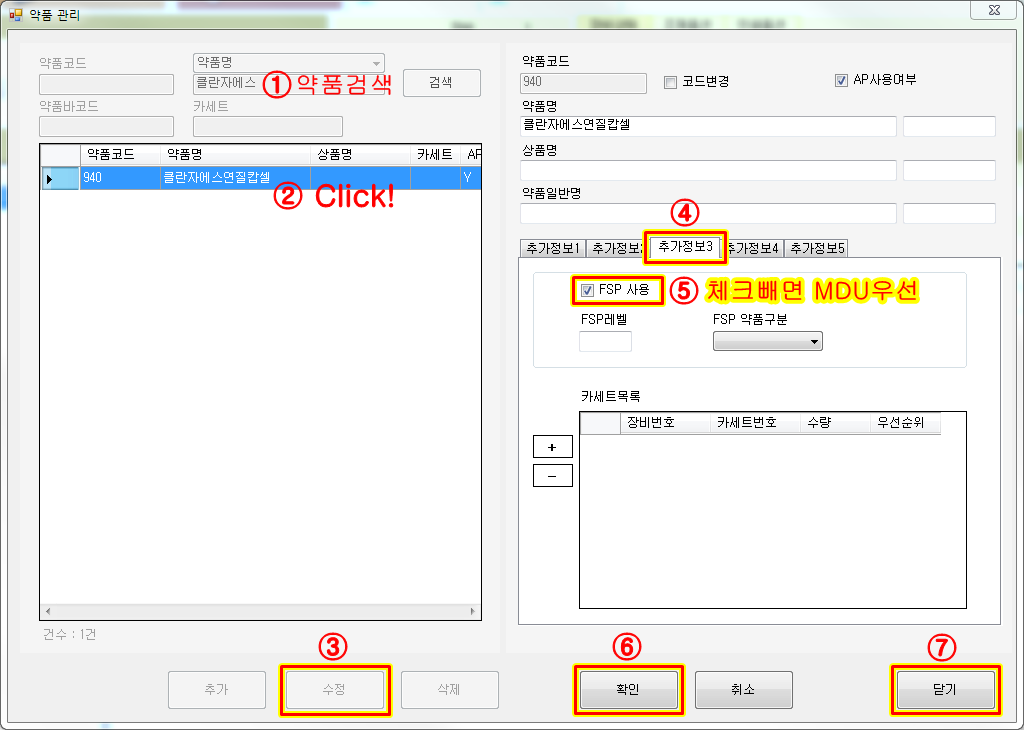Click the 약품코드 column header in results grid
Image resolution: width=1024 pixels, height=730 pixels.
(x=119, y=155)
